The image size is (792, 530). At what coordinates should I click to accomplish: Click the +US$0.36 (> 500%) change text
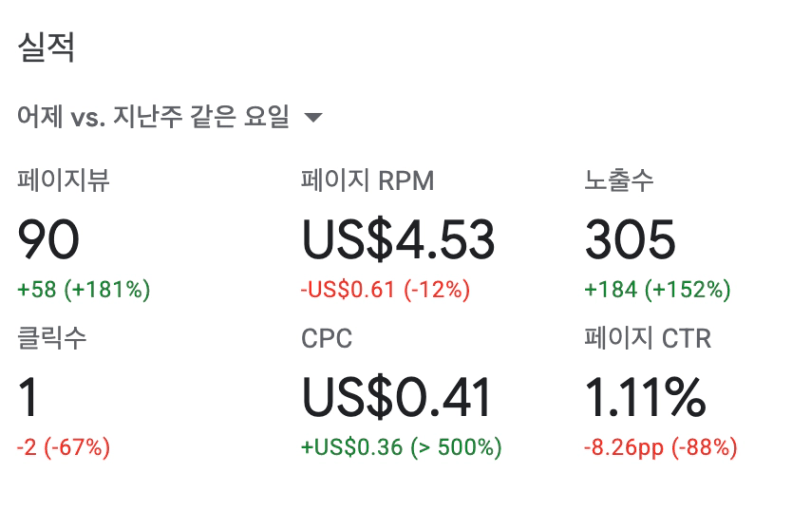pyautogui.click(x=402, y=447)
